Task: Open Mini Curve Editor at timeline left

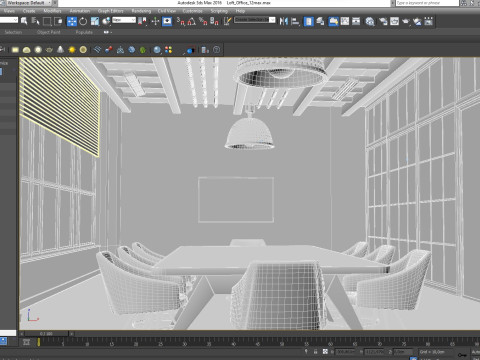Action: [26, 342]
